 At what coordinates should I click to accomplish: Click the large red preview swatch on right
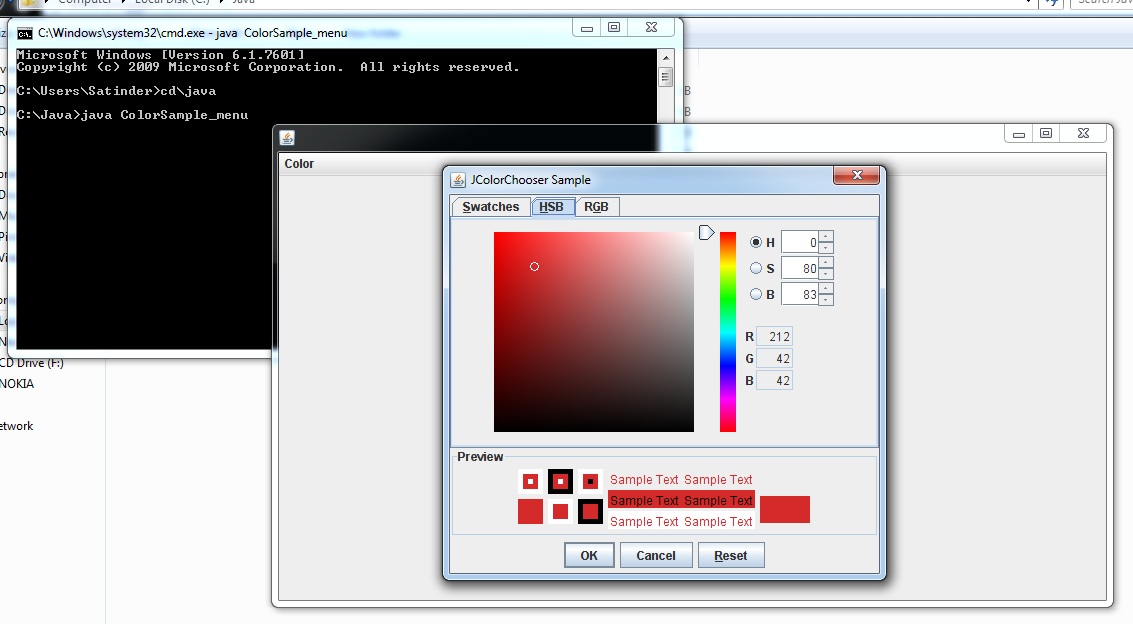(785, 509)
